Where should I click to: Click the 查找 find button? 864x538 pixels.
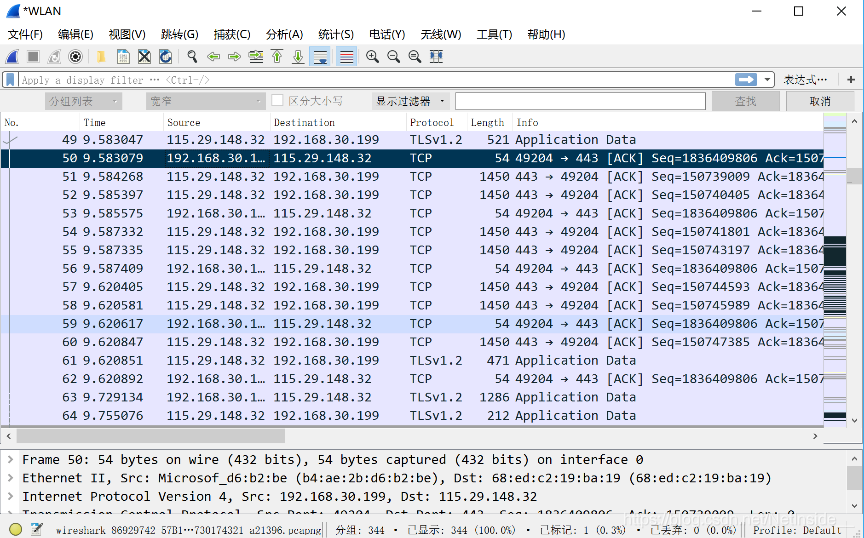pyautogui.click(x=746, y=101)
